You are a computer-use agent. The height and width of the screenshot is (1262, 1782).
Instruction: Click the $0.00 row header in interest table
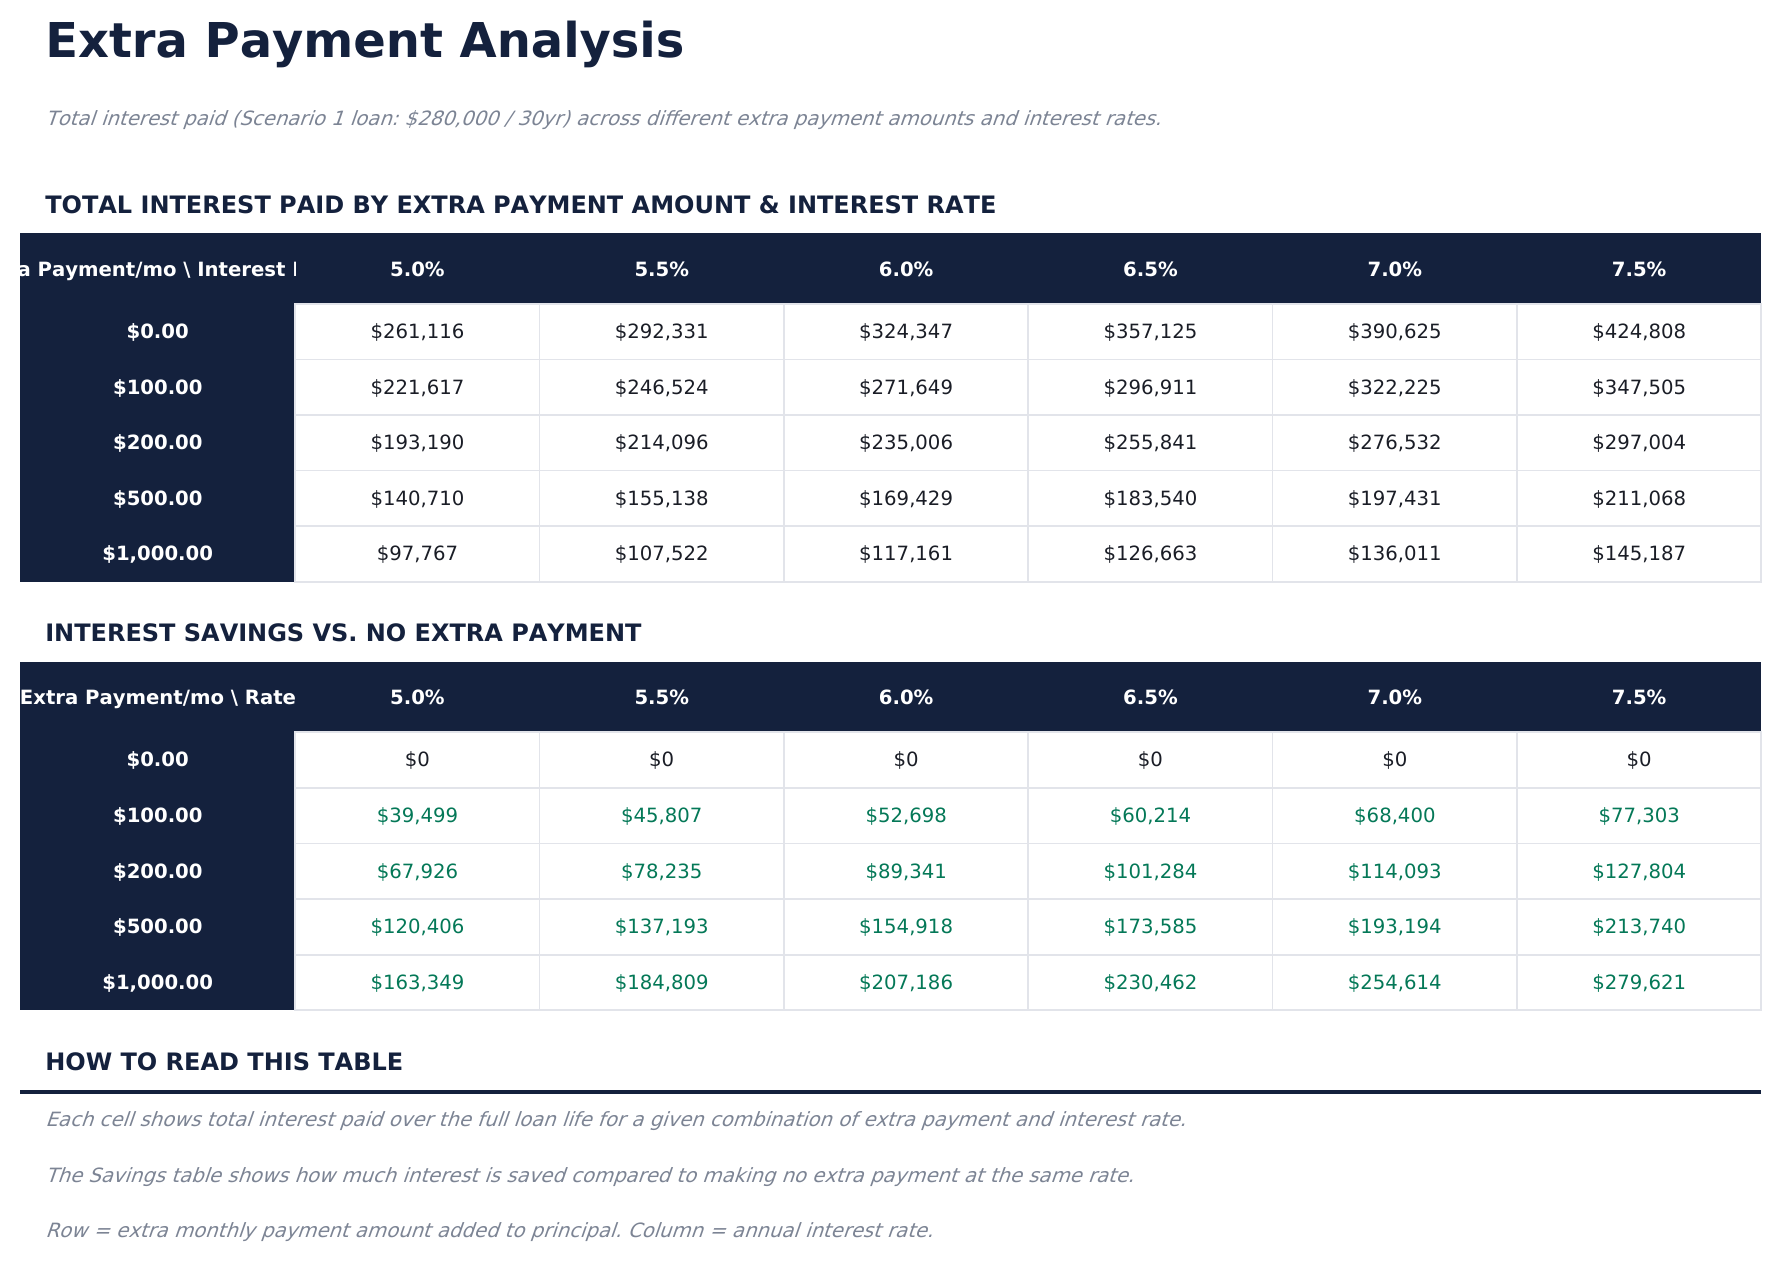click(x=158, y=331)
